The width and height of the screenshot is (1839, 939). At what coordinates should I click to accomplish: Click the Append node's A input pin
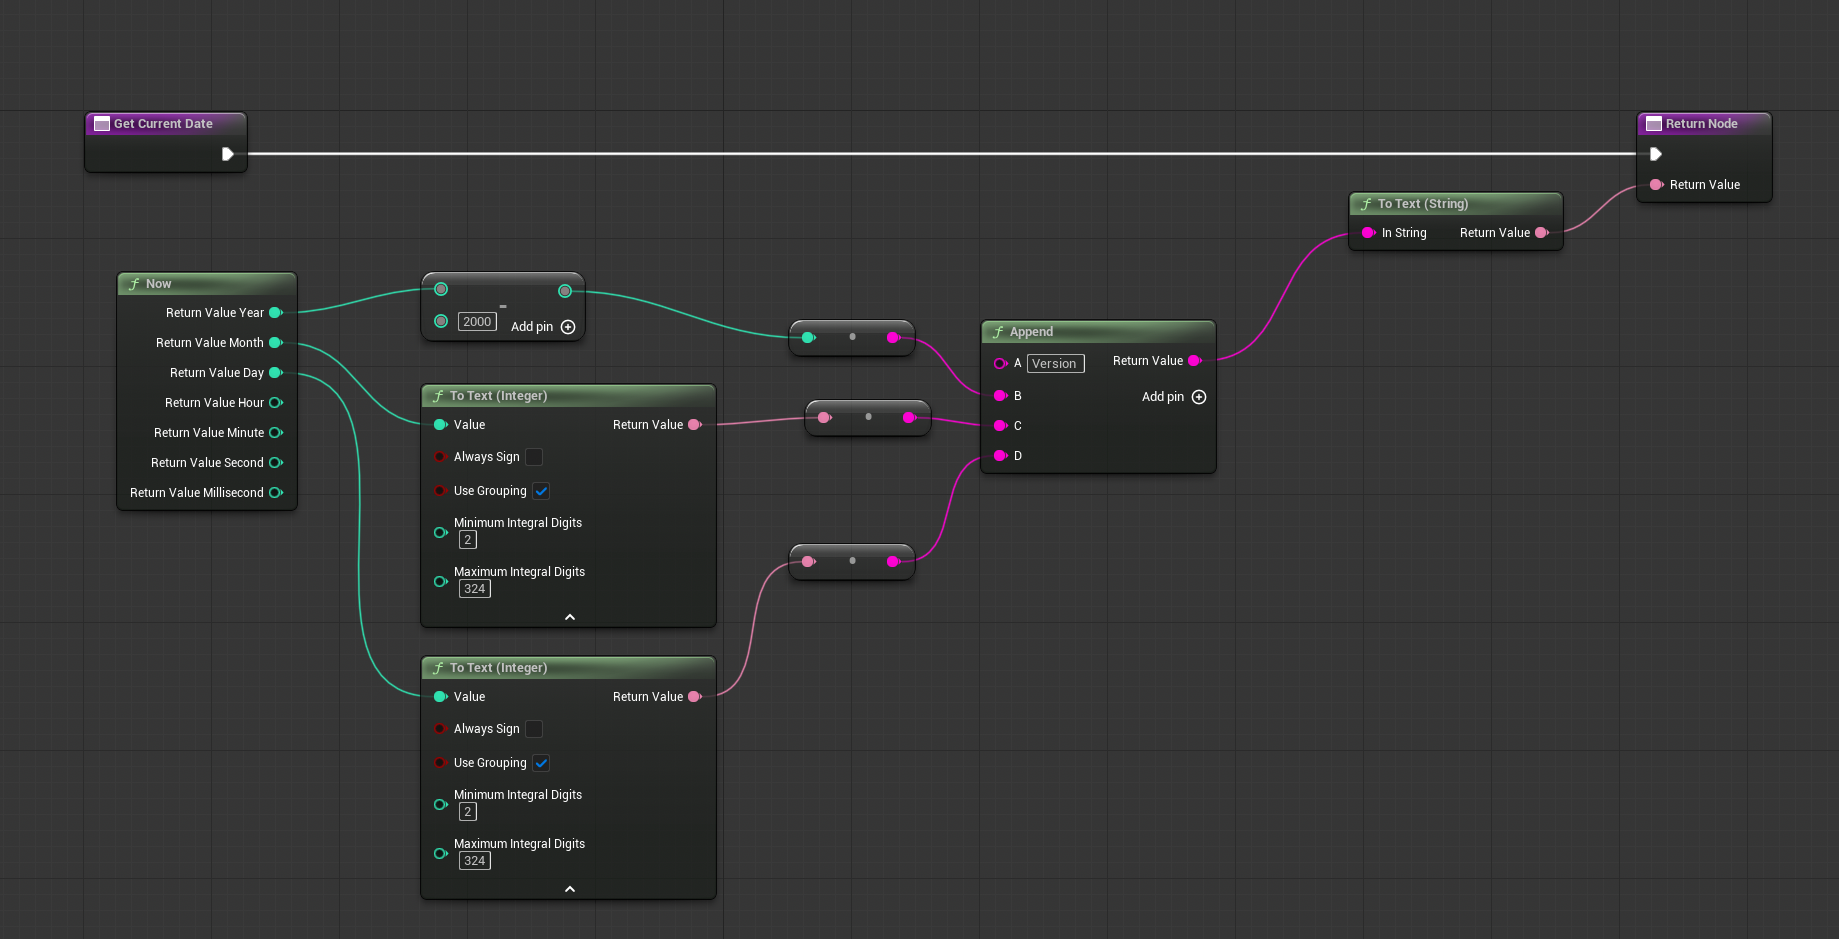tap(1000, 364)
